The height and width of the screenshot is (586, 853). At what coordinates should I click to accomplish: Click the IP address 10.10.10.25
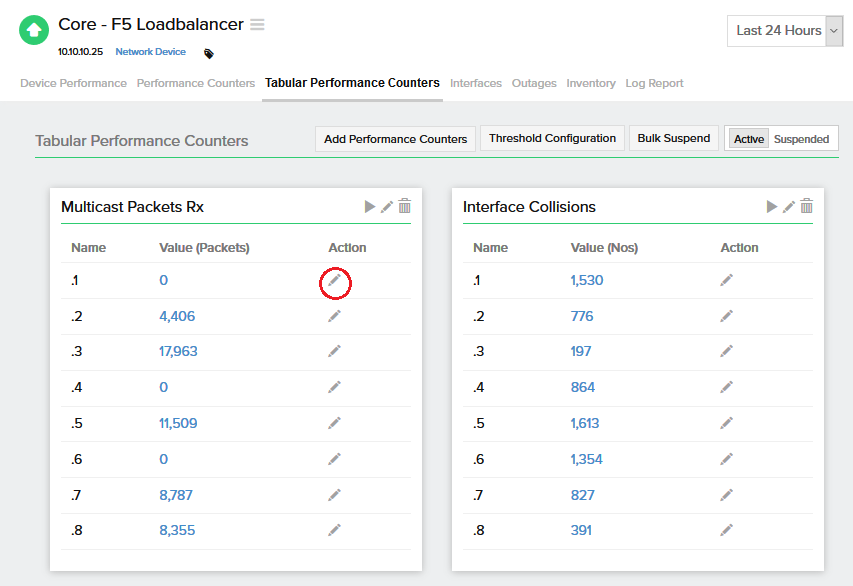pos(81,52)
